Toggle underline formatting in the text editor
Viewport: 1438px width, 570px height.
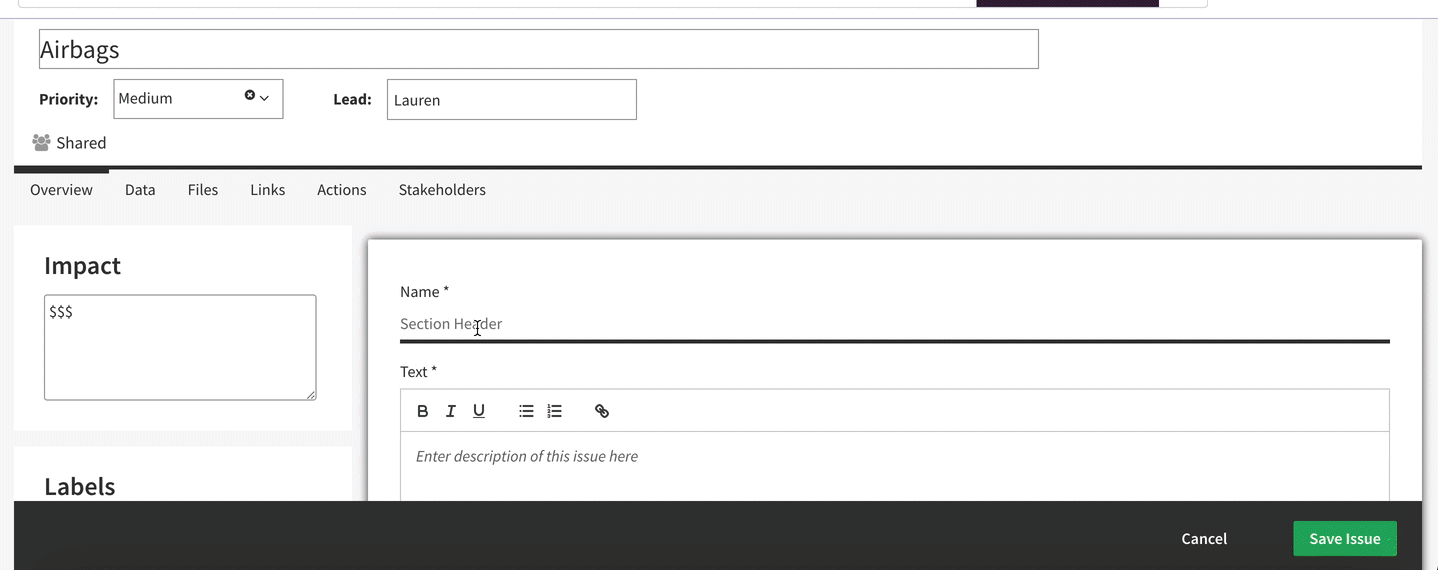click(479, 411)
